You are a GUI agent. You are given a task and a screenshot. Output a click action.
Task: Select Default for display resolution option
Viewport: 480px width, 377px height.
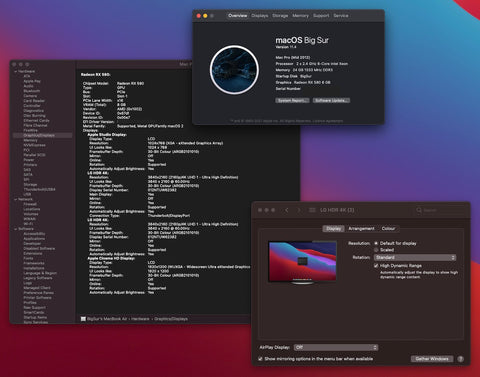tap(376, 243)
